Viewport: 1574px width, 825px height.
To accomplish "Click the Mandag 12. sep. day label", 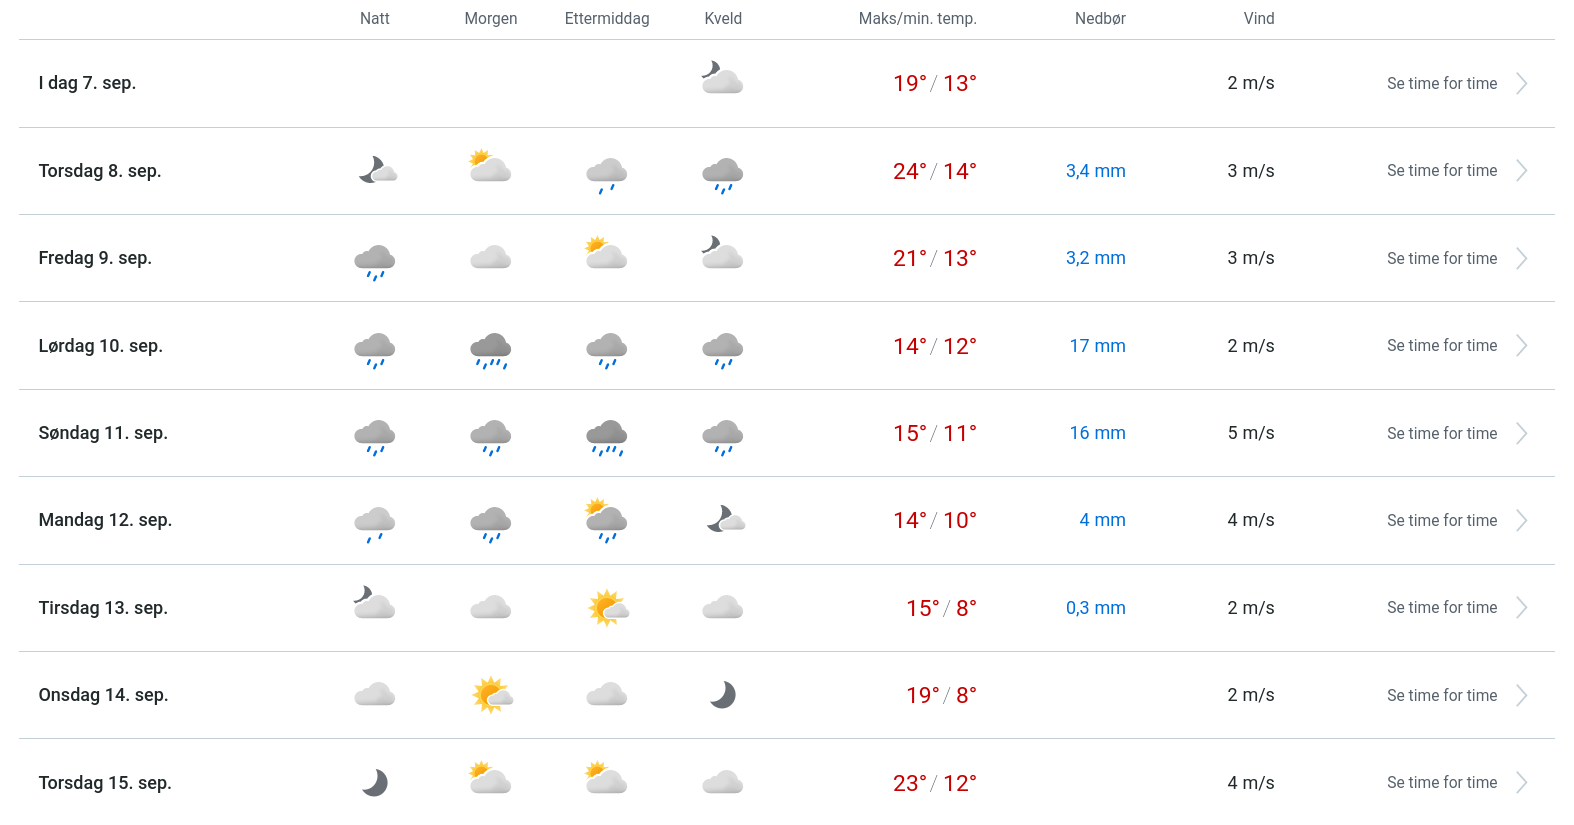I will pyautogui.click(x=105, y=520).
